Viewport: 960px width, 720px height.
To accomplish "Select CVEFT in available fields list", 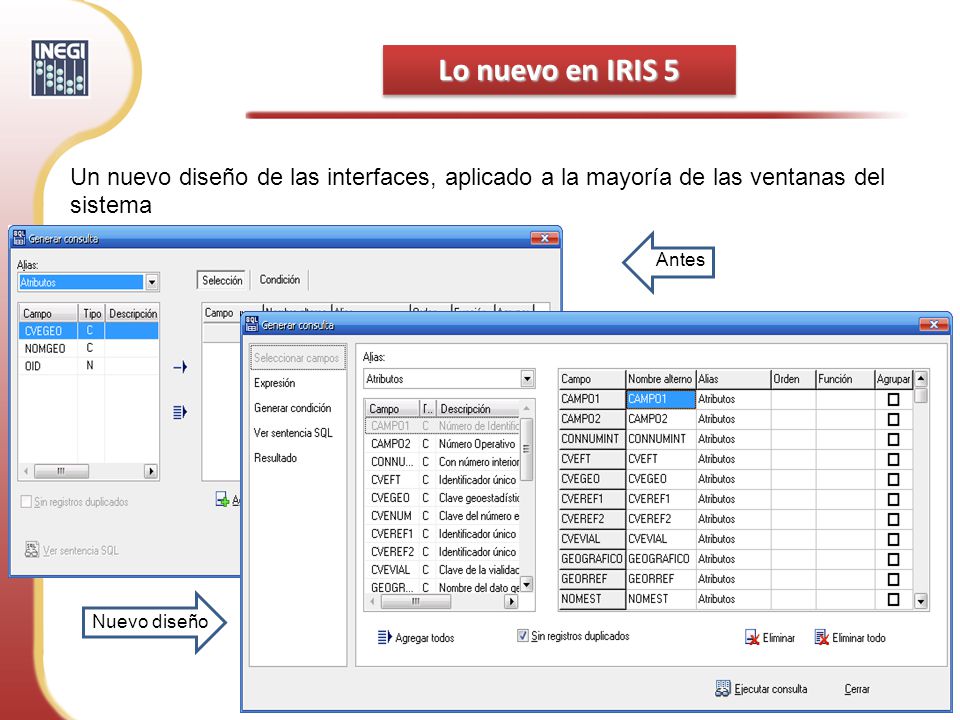I will pyautogui.click(x=443, y=480).
